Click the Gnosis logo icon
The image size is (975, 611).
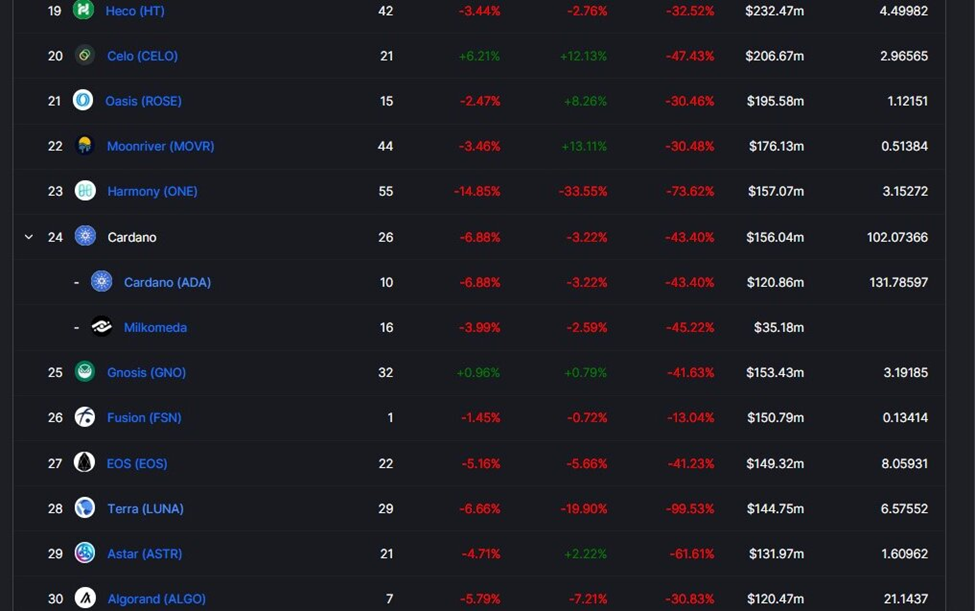(x=85, y=372)
